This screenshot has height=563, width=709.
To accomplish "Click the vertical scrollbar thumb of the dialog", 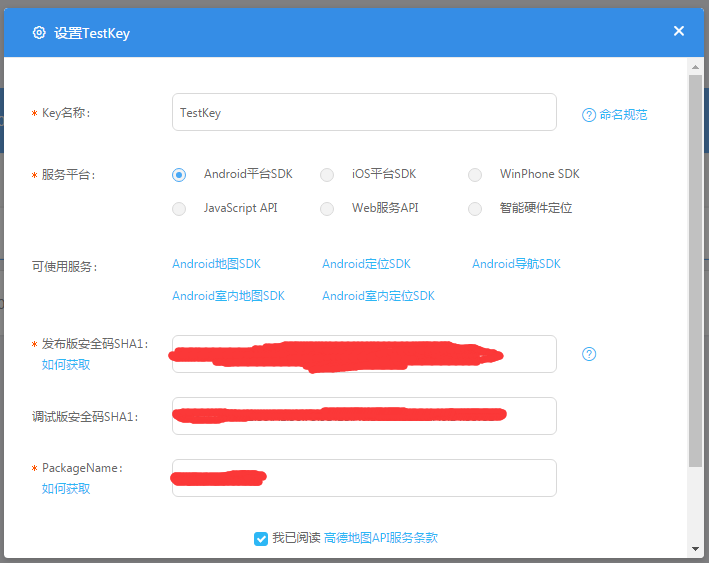I will point(695,271).
